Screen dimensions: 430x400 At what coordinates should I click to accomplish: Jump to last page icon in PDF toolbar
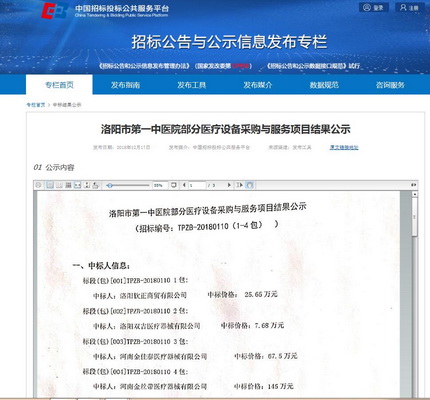[x=240, y=185]
